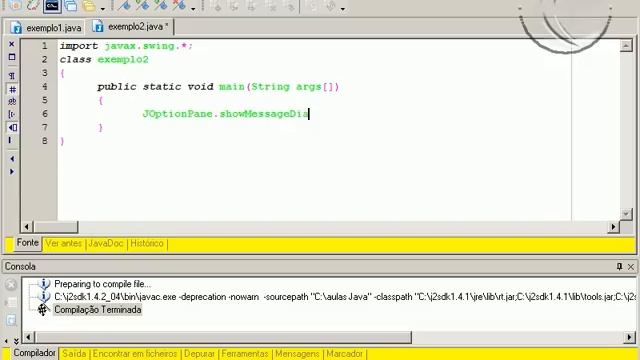This screenshot has height=360, width=640.
Task: Close the Consola panel
Action: pos(631,267)
